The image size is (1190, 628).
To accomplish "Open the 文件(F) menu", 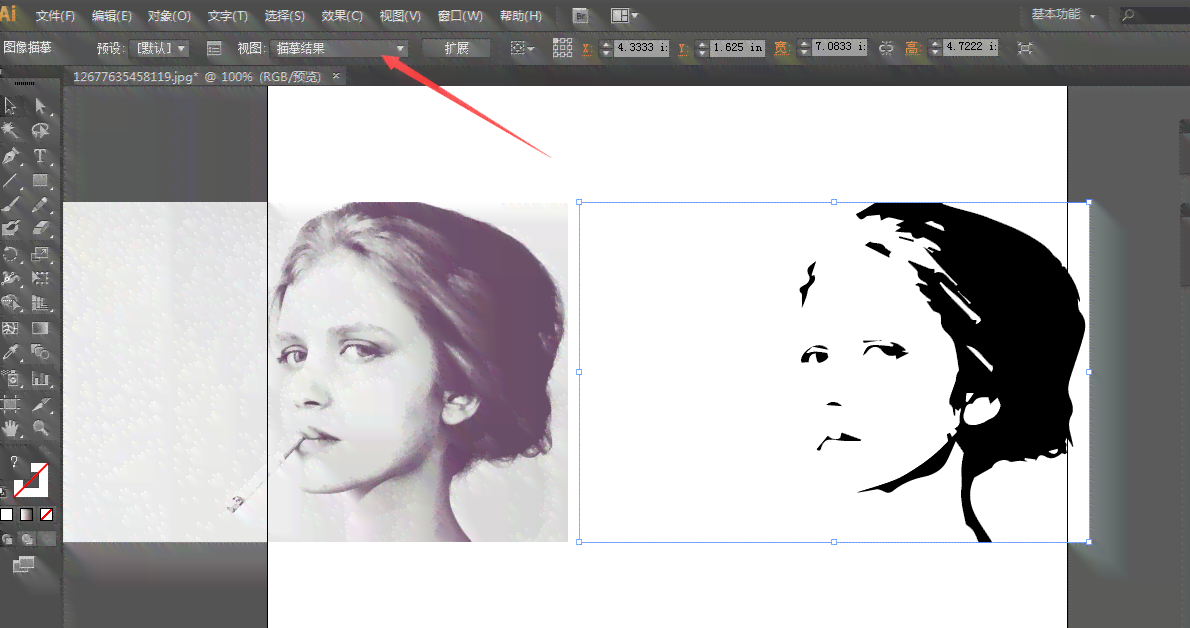I will click(x=55, y=15).
